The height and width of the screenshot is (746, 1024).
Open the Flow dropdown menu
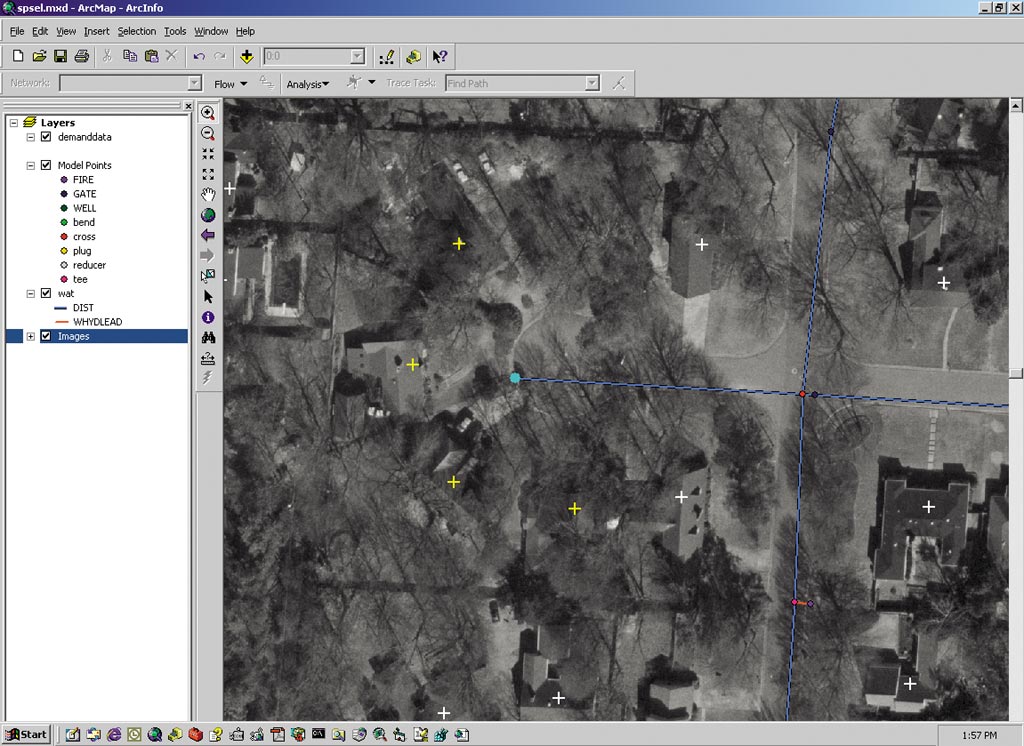click(230, 84)
